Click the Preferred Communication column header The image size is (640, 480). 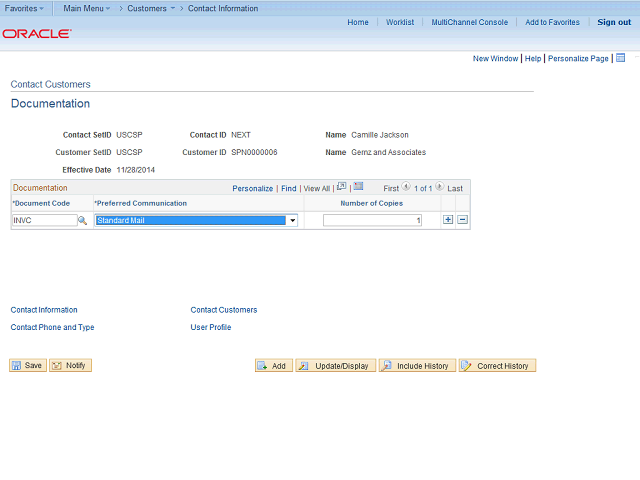140,203
